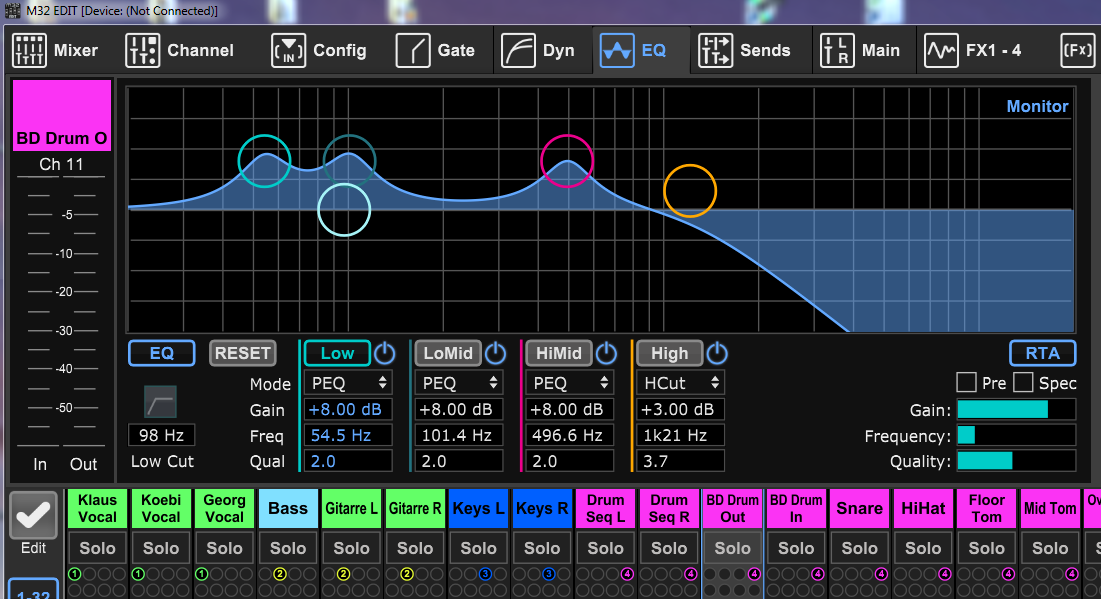
Task: Click the EQ waveform icon
Action: (617, 51)
